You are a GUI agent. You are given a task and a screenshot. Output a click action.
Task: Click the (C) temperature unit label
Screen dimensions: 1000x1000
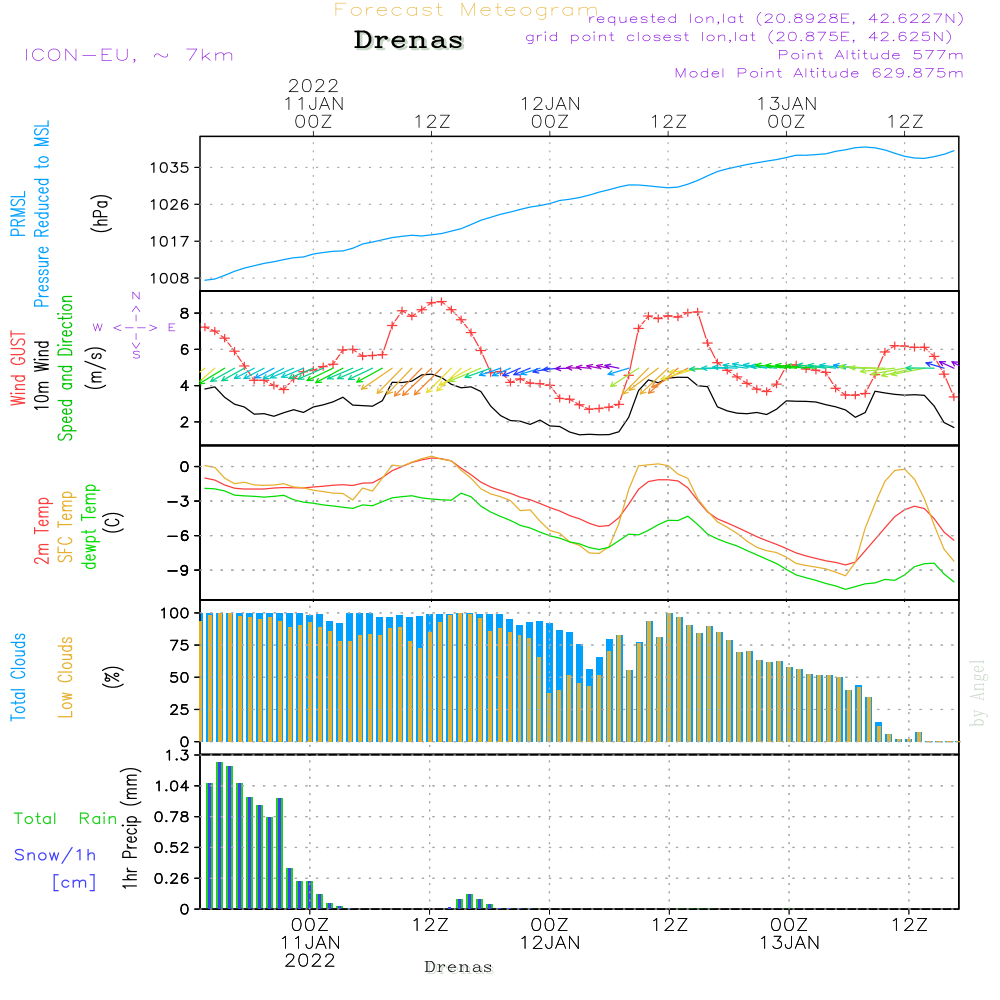coord(114,522)
